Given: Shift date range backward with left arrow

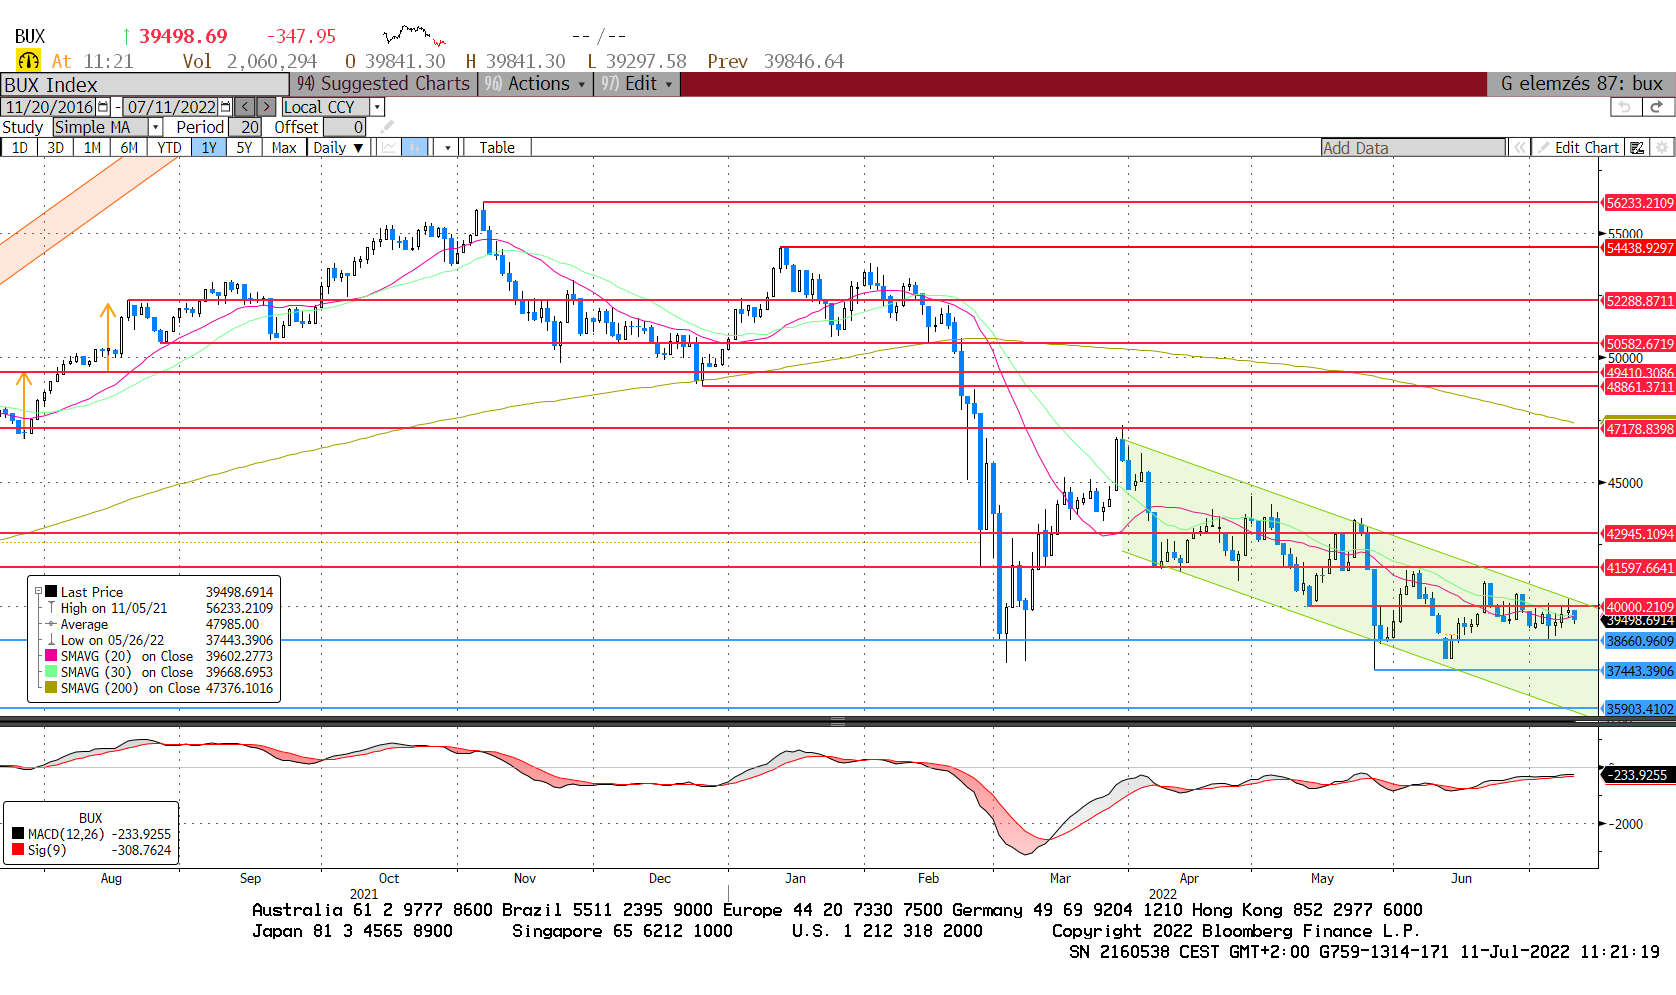Looking at the screenshot, I should (245, 107).
